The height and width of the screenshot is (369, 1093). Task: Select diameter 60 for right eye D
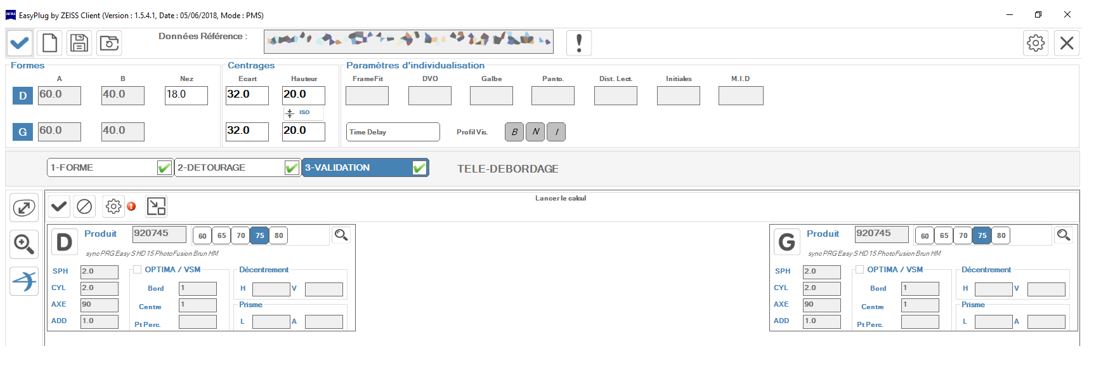[x=202, y=236]
